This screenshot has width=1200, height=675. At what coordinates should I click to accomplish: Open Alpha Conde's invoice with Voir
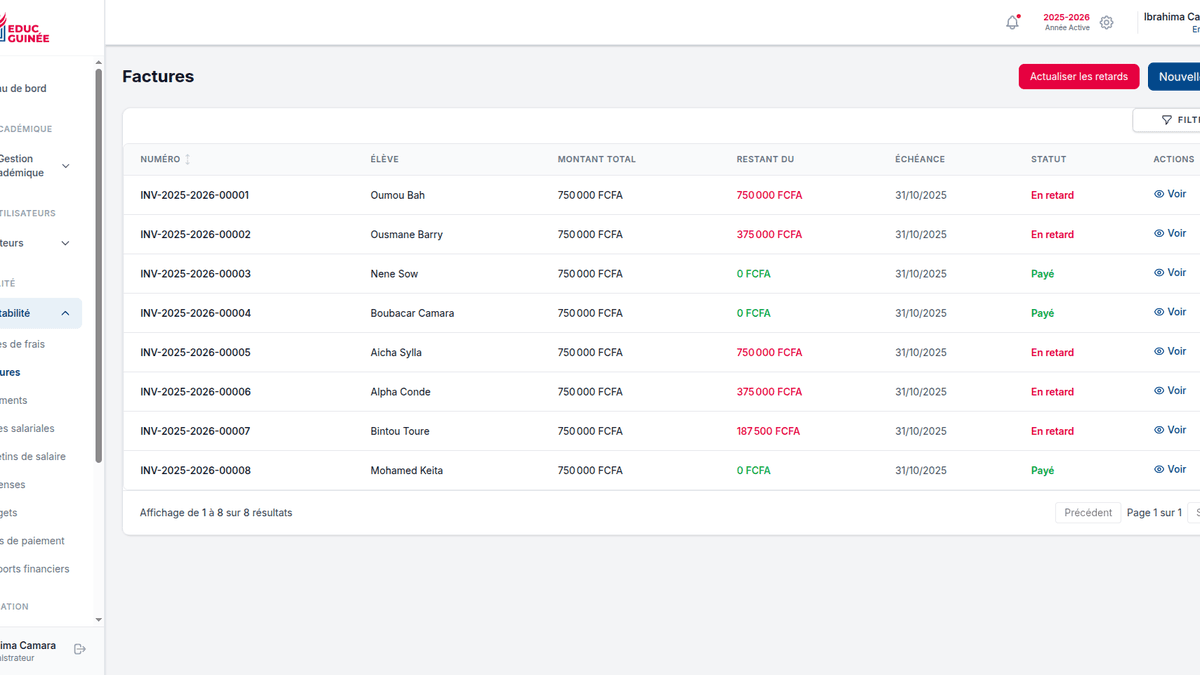(1170, 391)
